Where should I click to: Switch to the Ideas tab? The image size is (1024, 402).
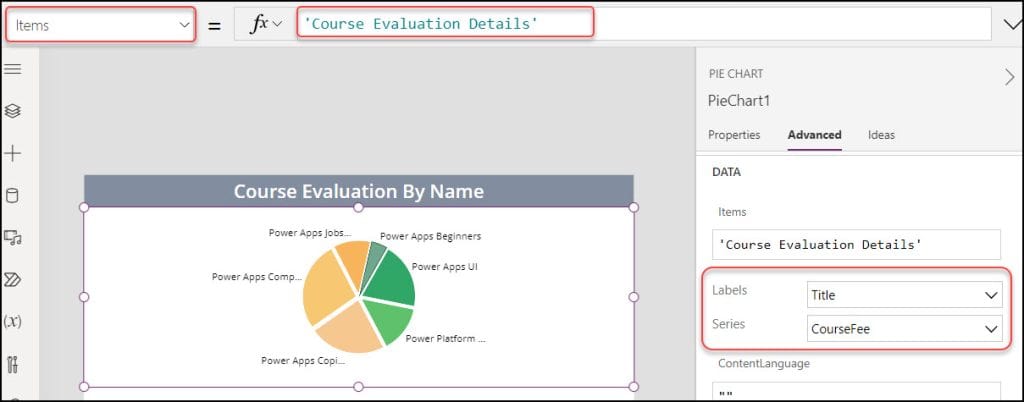click(x=881, y=135)
